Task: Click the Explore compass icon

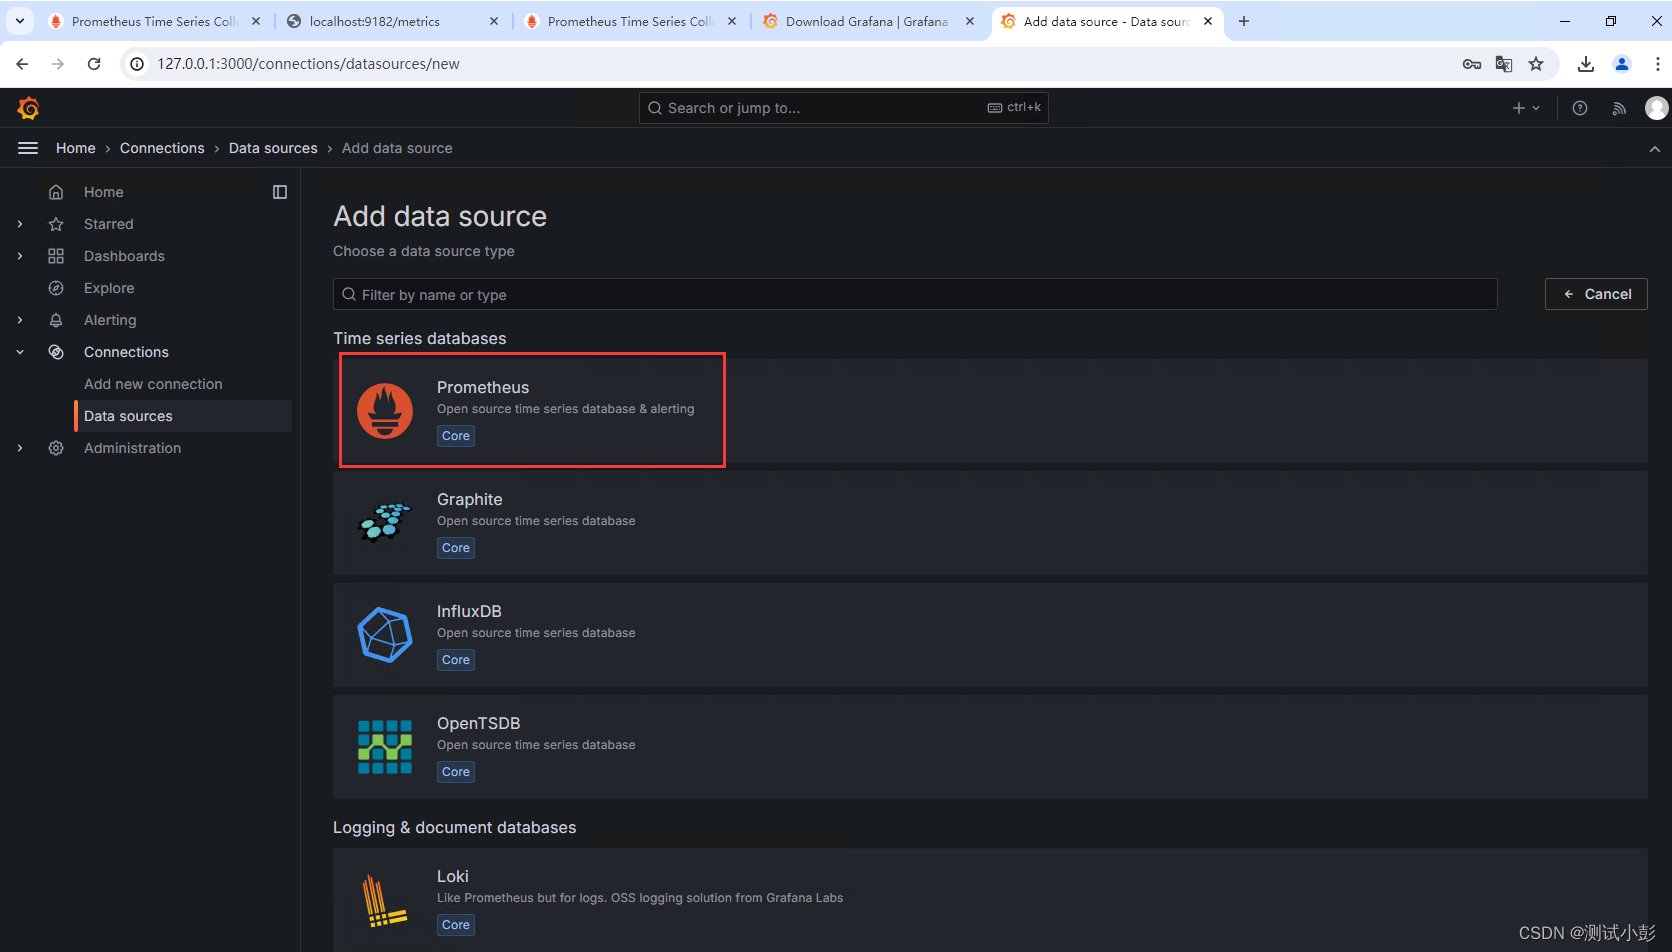Action: coord(56,288)
